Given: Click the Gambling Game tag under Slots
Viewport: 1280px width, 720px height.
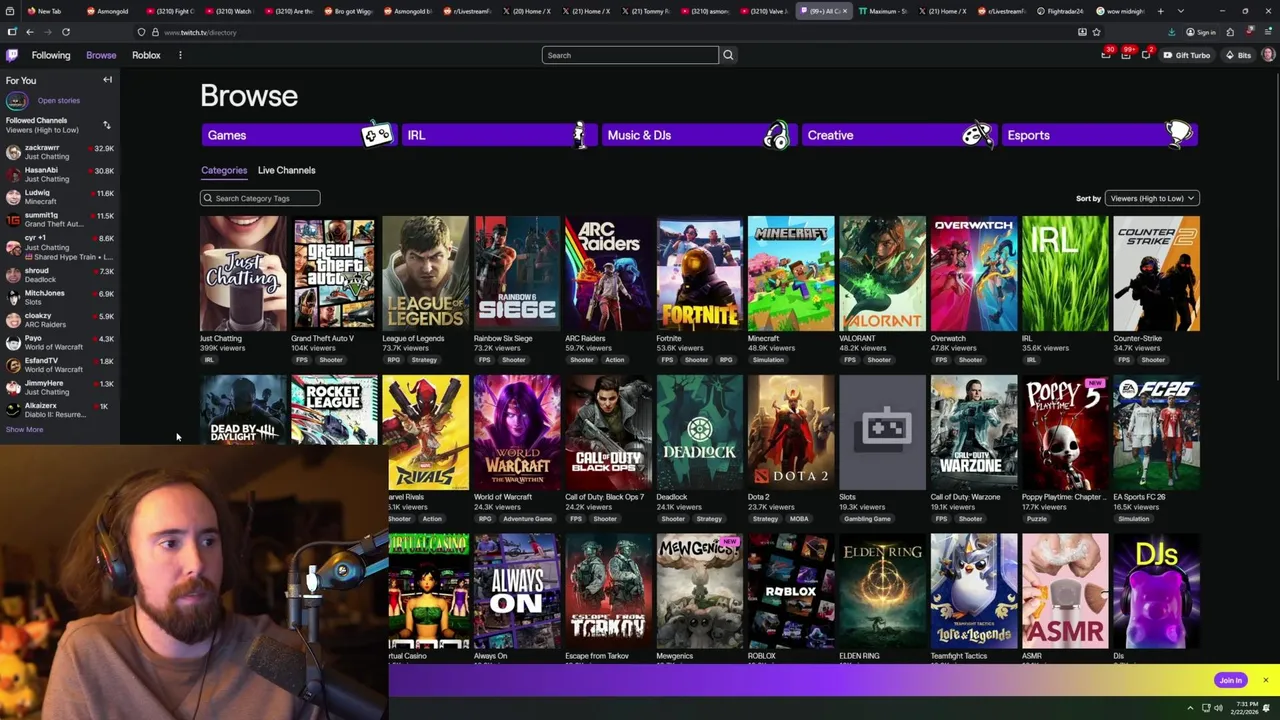Looking at the screenshot, I should pyautogui.click(x=867, y=519).
